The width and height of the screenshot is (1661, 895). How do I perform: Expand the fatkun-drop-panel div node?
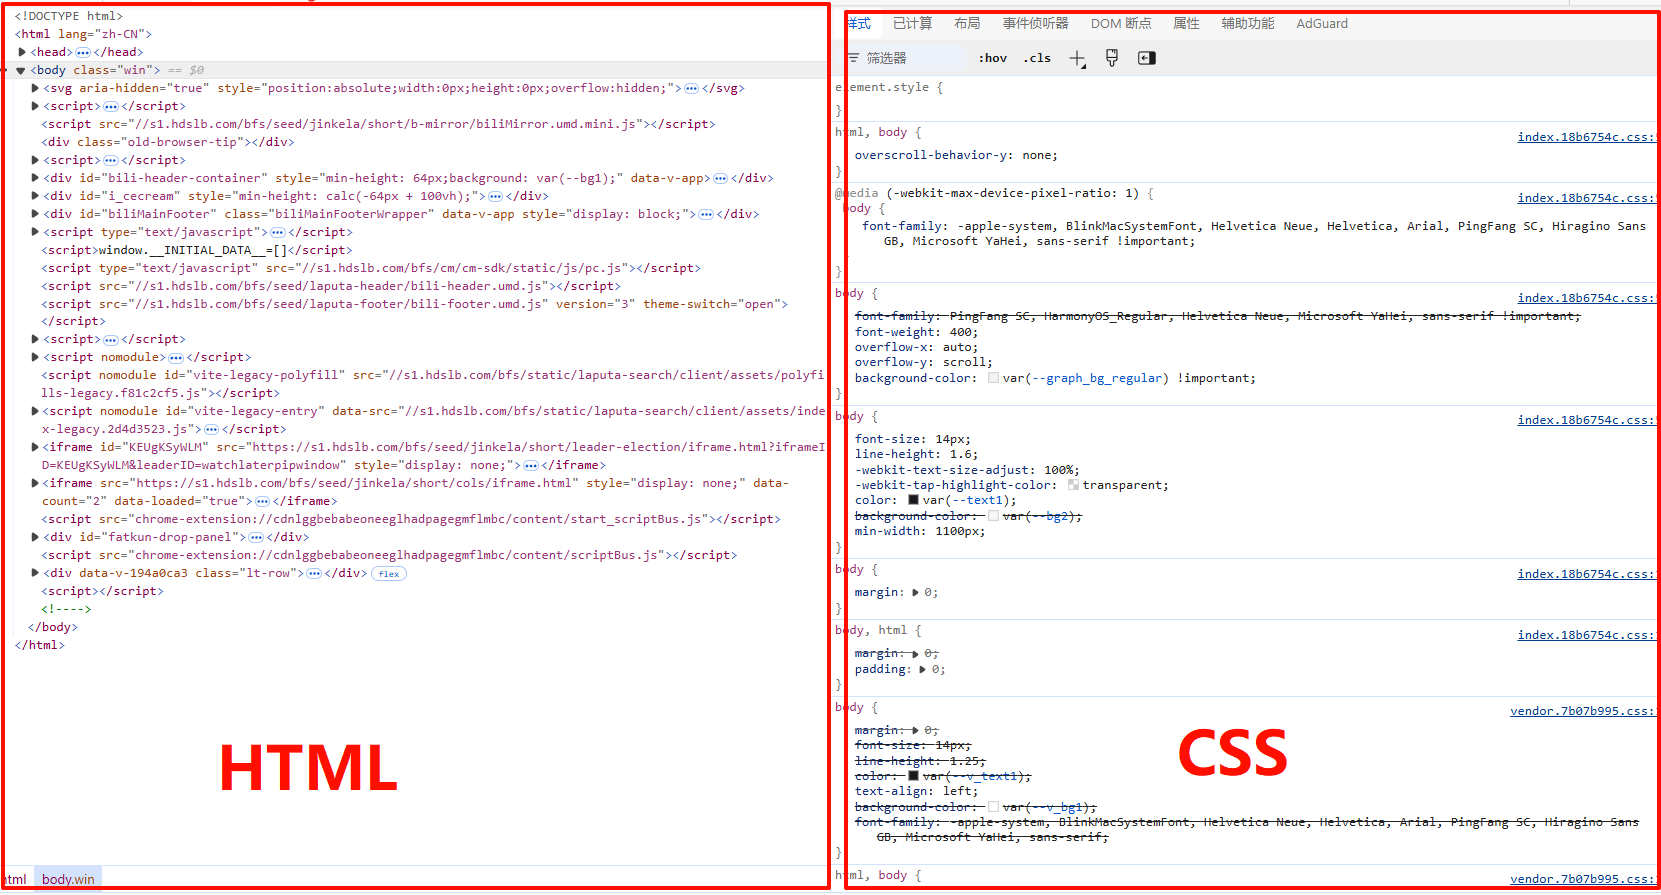point(35,537)
